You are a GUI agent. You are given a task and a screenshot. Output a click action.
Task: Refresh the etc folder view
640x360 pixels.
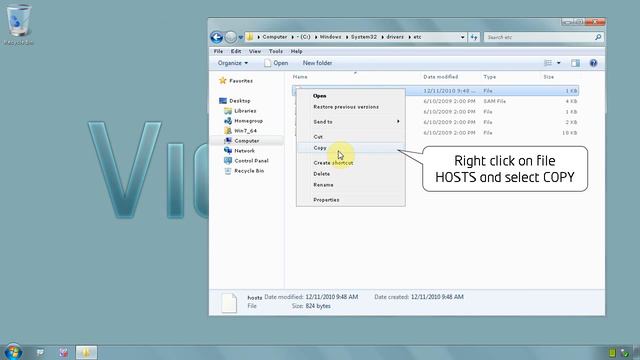click(x=473, y=37)
